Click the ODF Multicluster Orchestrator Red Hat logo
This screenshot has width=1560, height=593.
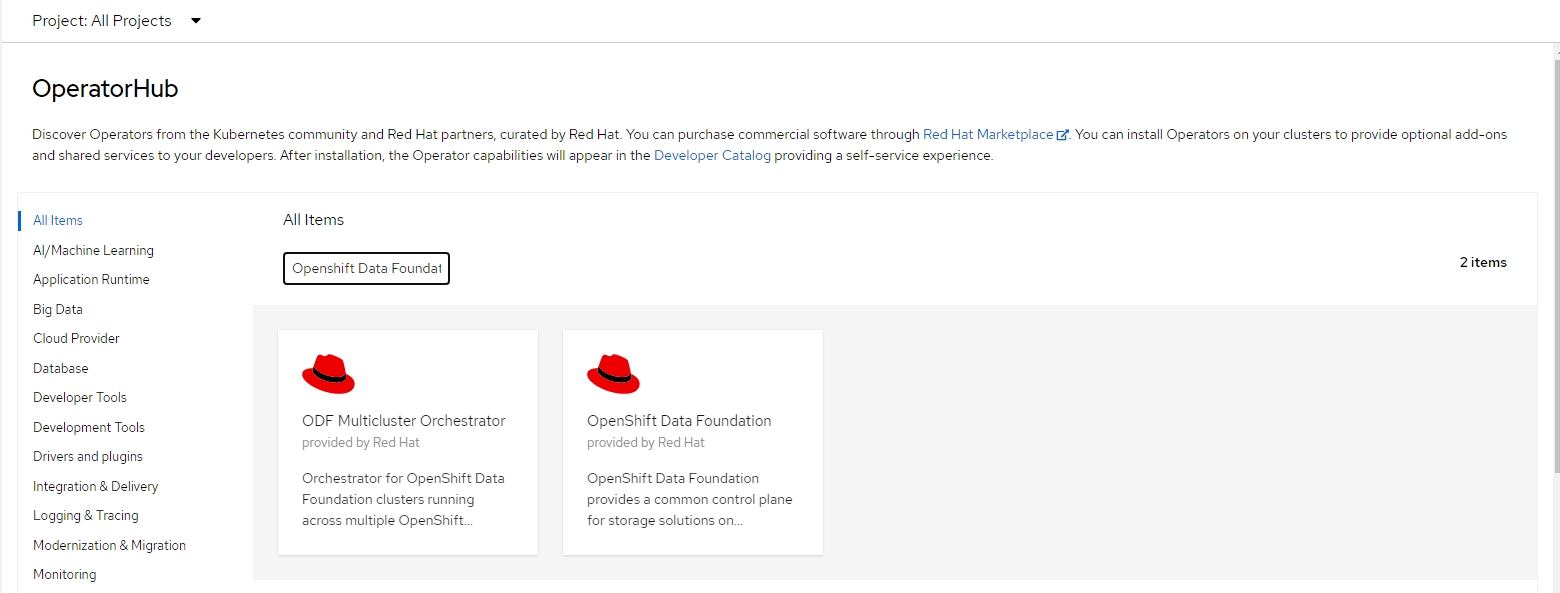[x=328, y=374]
